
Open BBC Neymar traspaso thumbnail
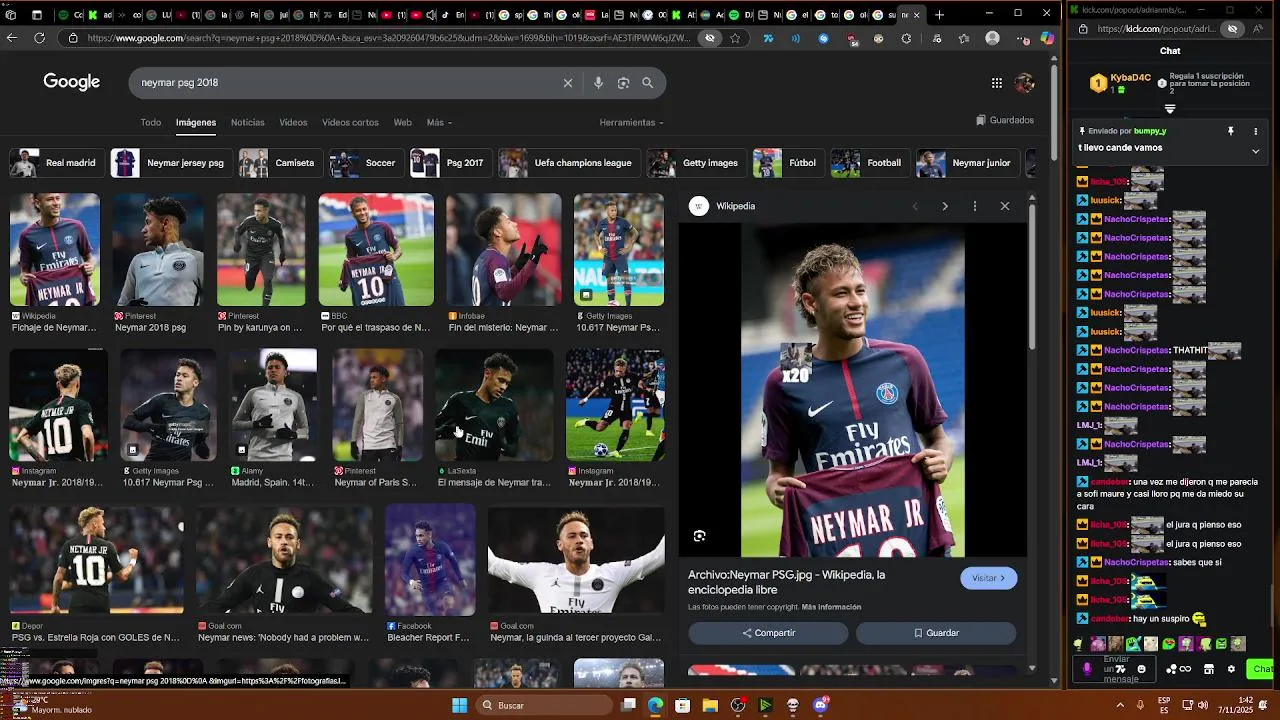click(376, 250)
